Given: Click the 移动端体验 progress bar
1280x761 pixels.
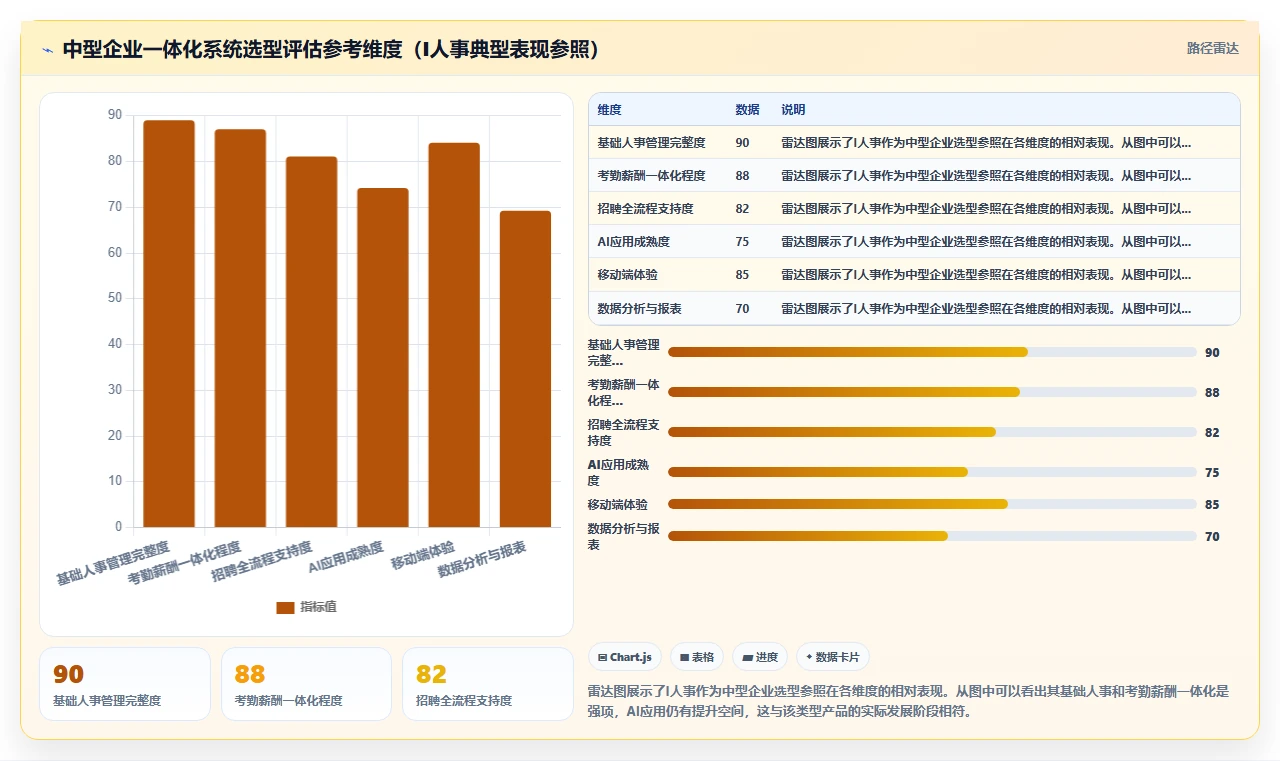Looking at the screenshot, I should click(932, 504).
